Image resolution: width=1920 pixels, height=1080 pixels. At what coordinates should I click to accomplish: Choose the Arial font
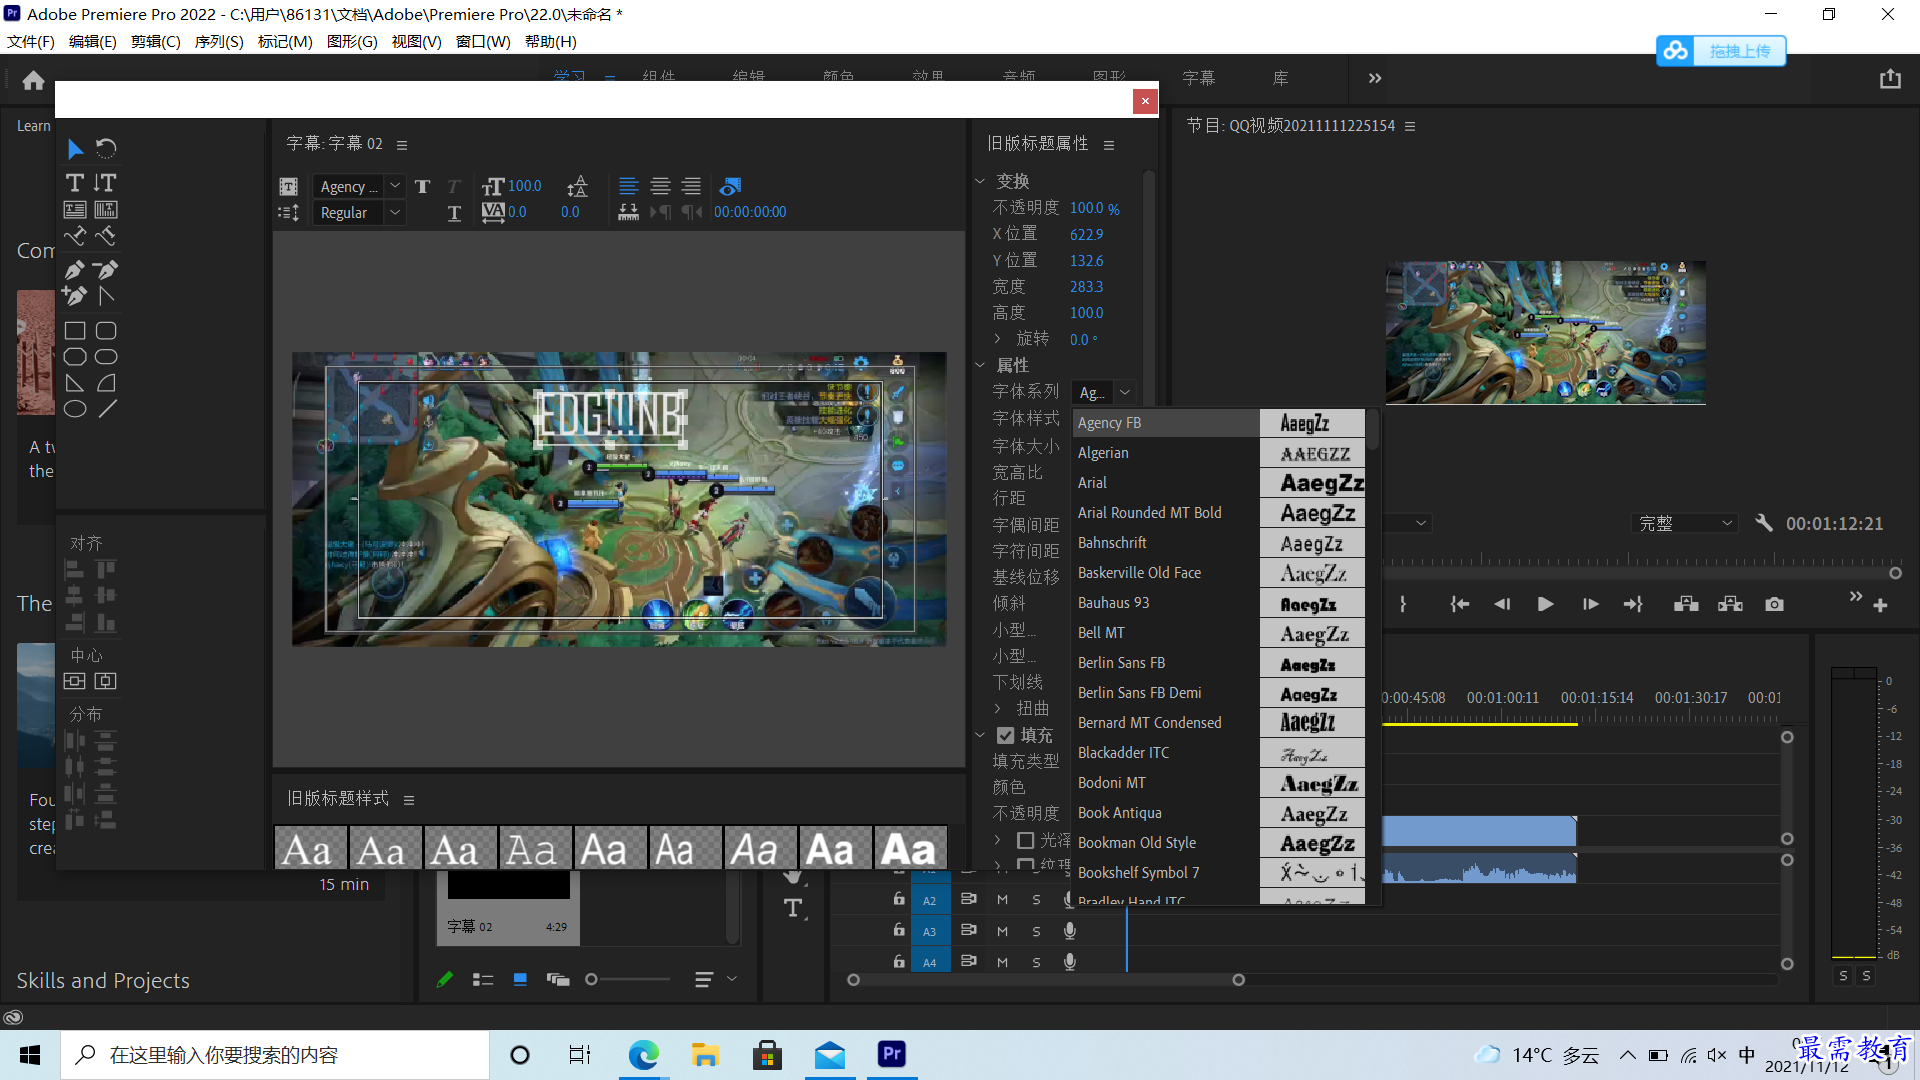tap(1219, 483)
